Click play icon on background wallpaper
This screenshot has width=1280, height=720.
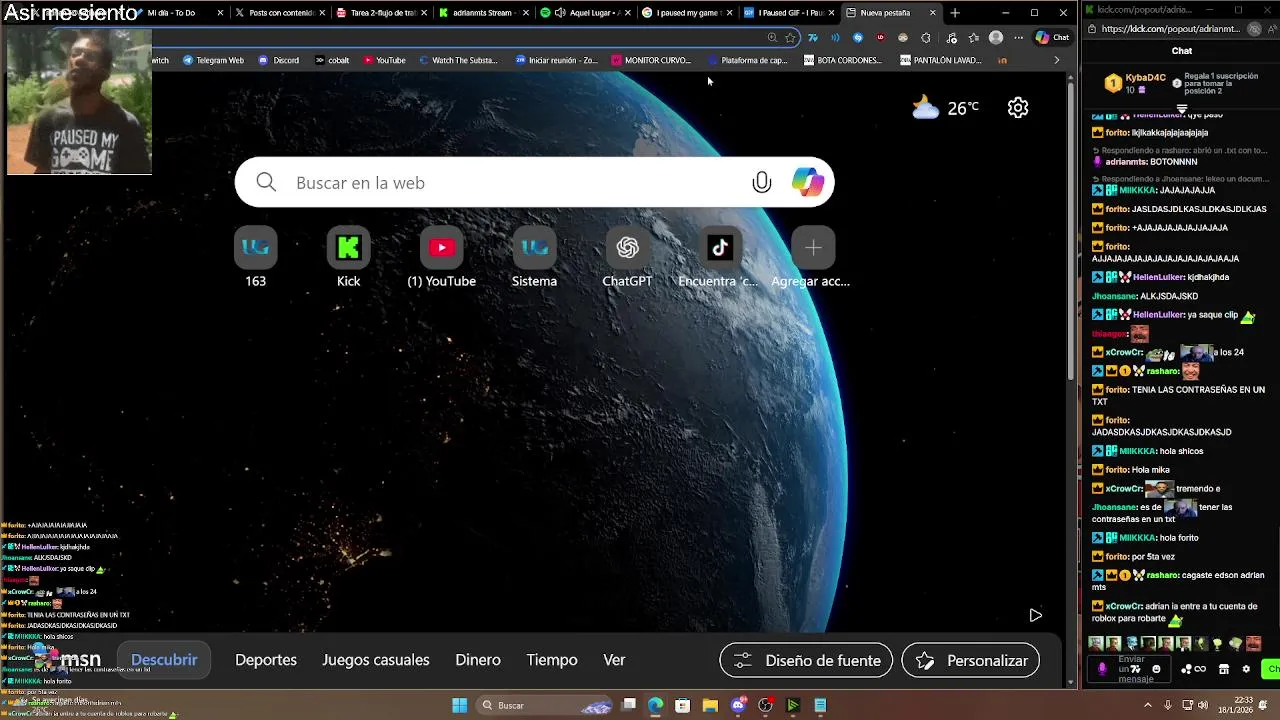[x=1035, y=615]
